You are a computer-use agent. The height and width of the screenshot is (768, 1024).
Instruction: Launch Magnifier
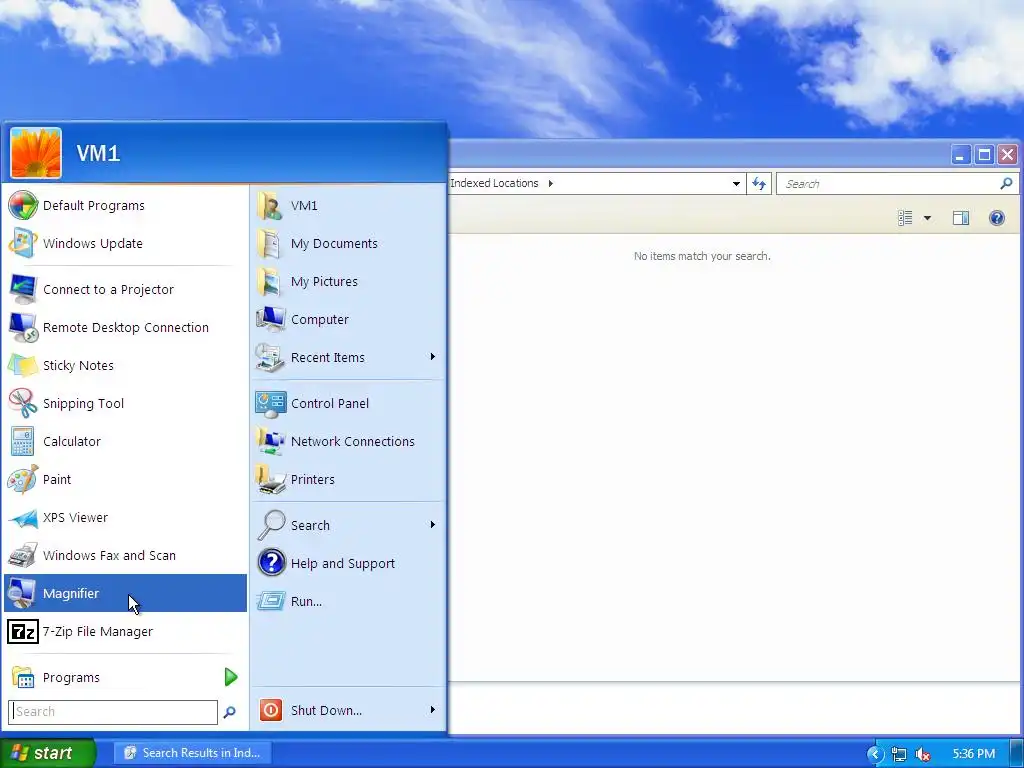[x=125, y=593]
